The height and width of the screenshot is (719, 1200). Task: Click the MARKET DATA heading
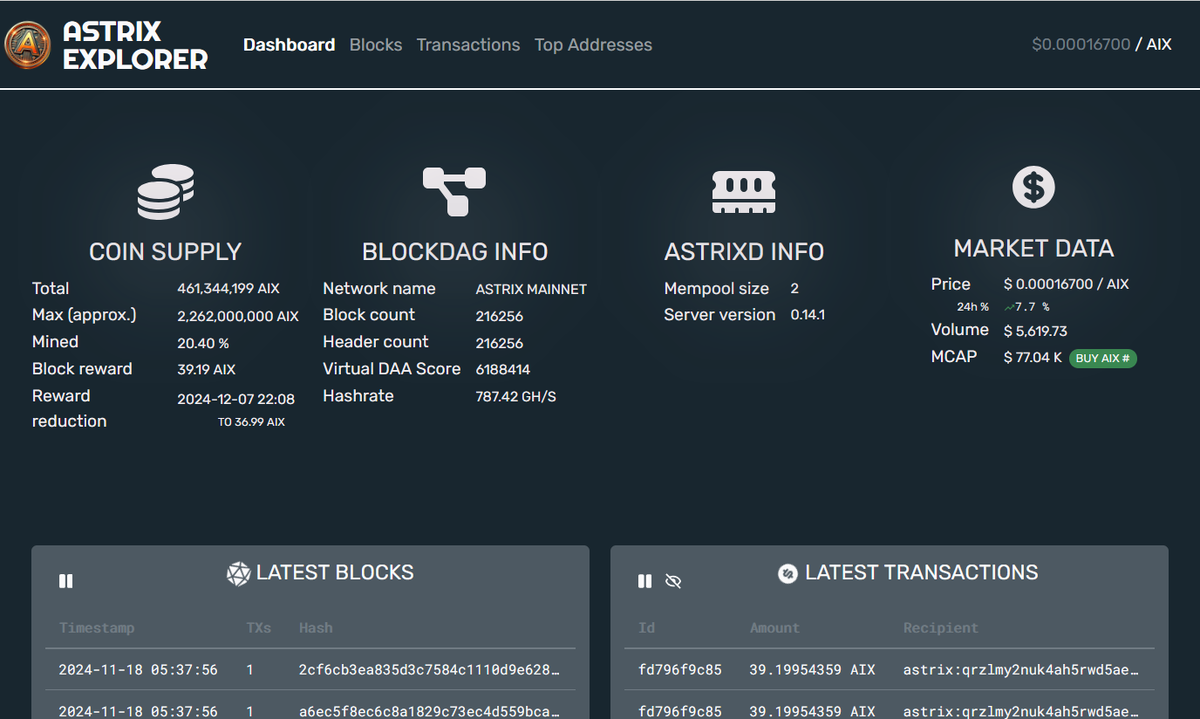tap(1033, 248)
